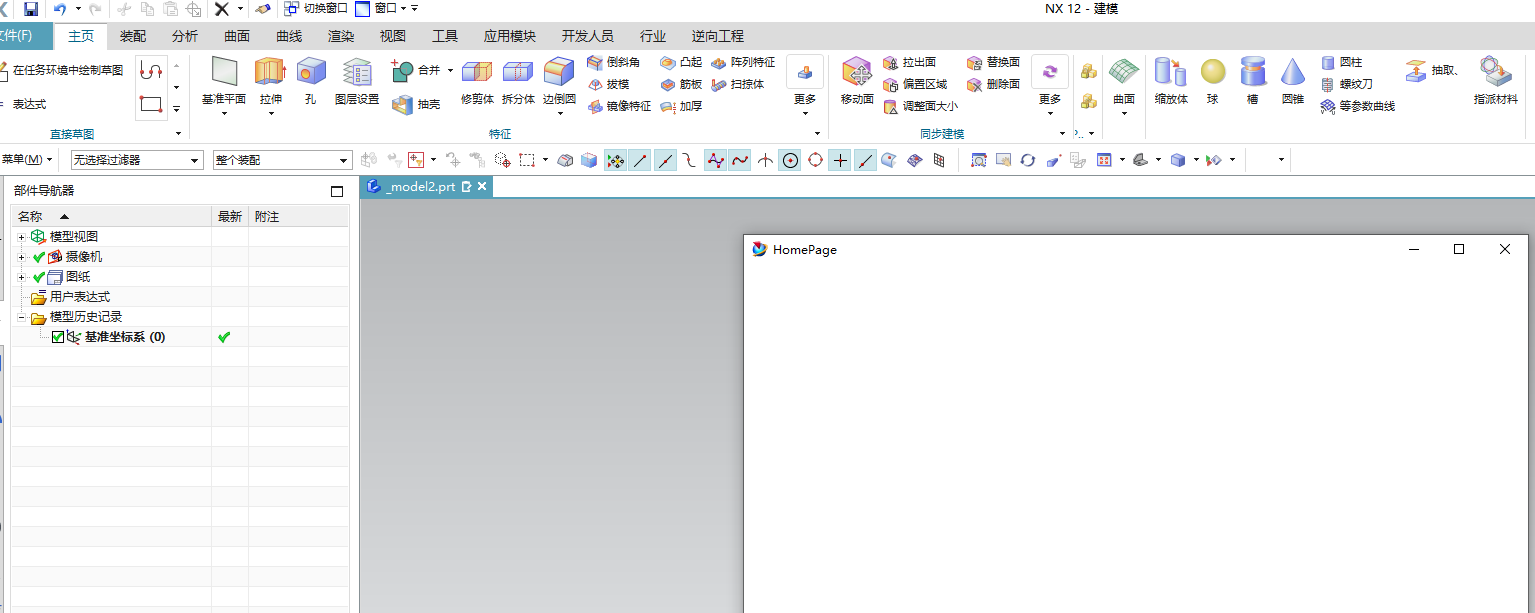Toggle visibility of 图纸 in the navigator
This screenshot has height=613, width=1535.
click(x=38, y=276)
